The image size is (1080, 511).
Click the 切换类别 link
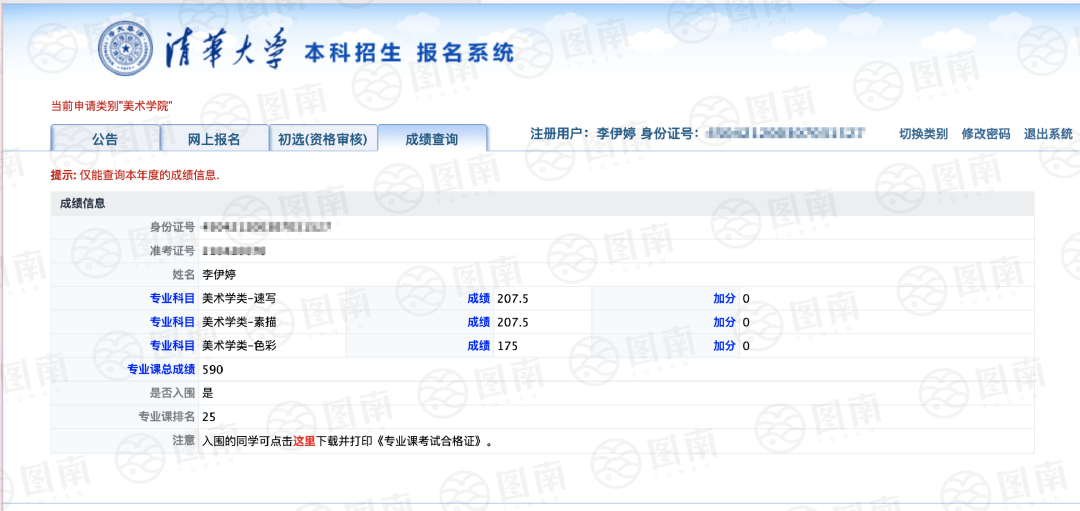coord(924,134)
